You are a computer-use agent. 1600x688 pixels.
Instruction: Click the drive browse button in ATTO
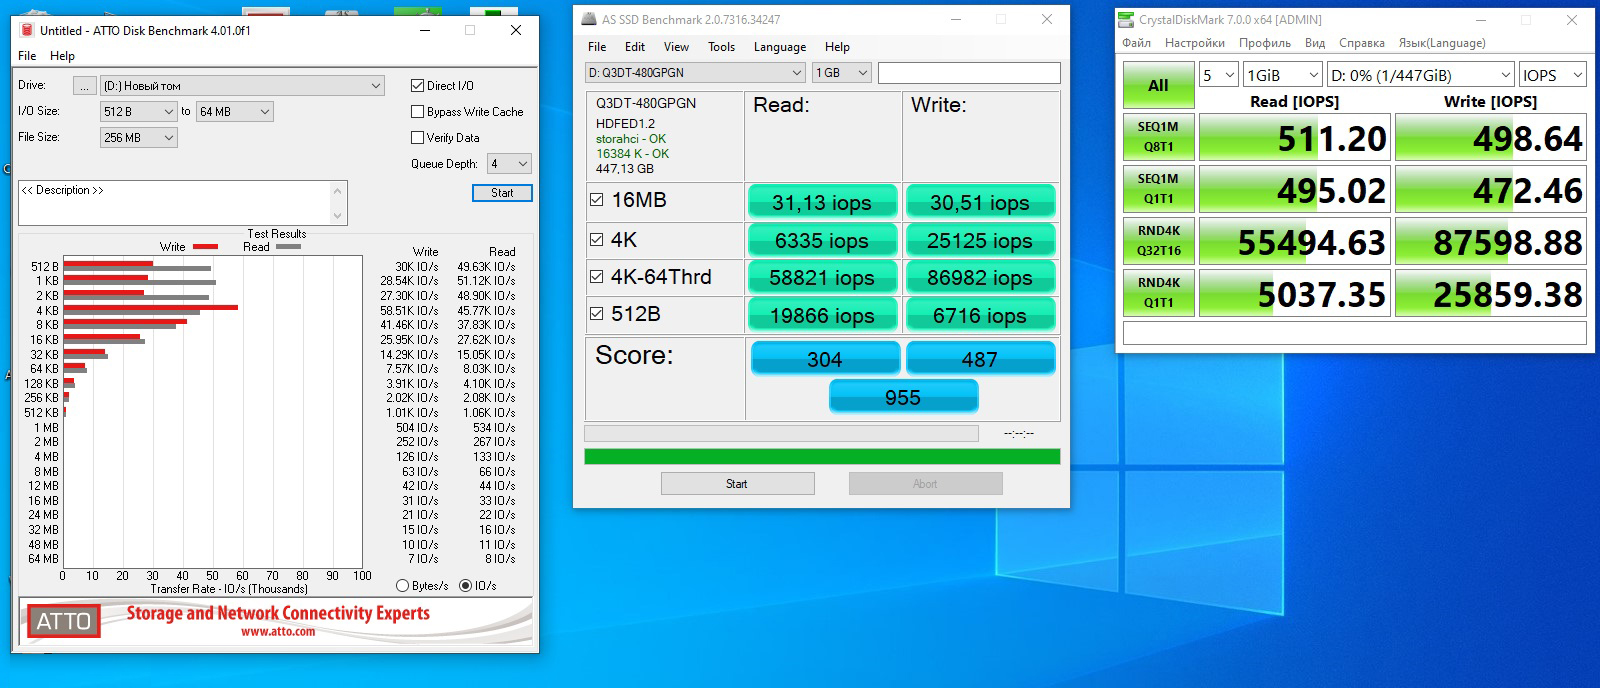point(85,86)
